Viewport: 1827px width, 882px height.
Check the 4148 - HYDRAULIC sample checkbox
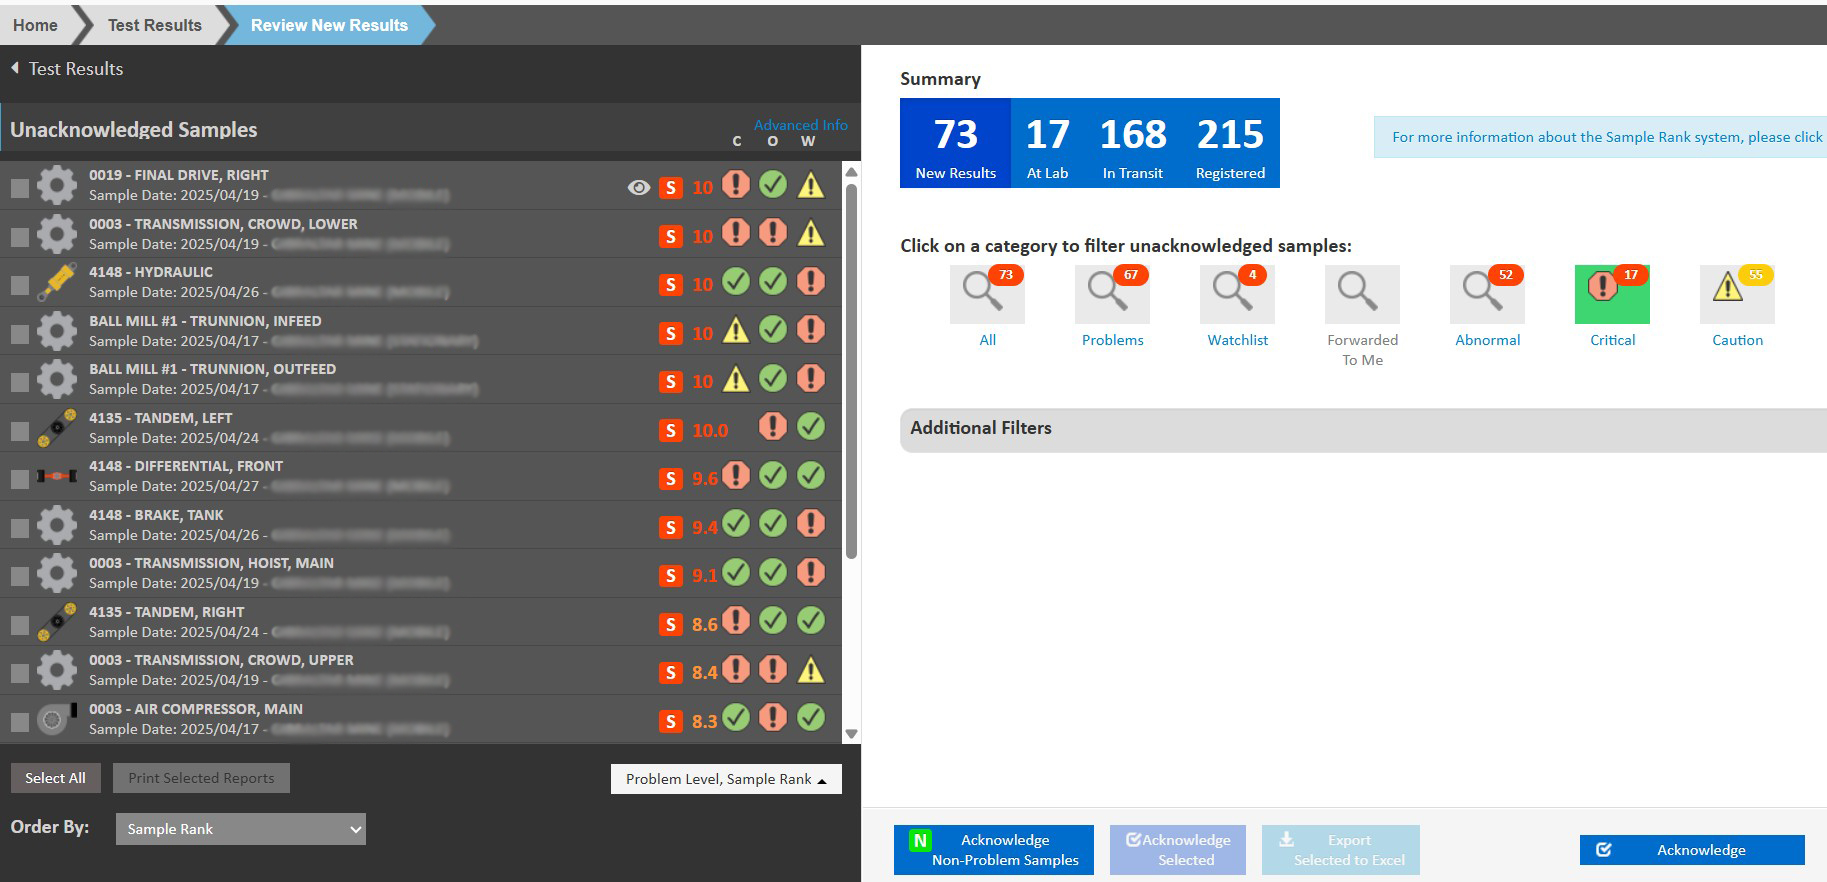click(19, 285)
